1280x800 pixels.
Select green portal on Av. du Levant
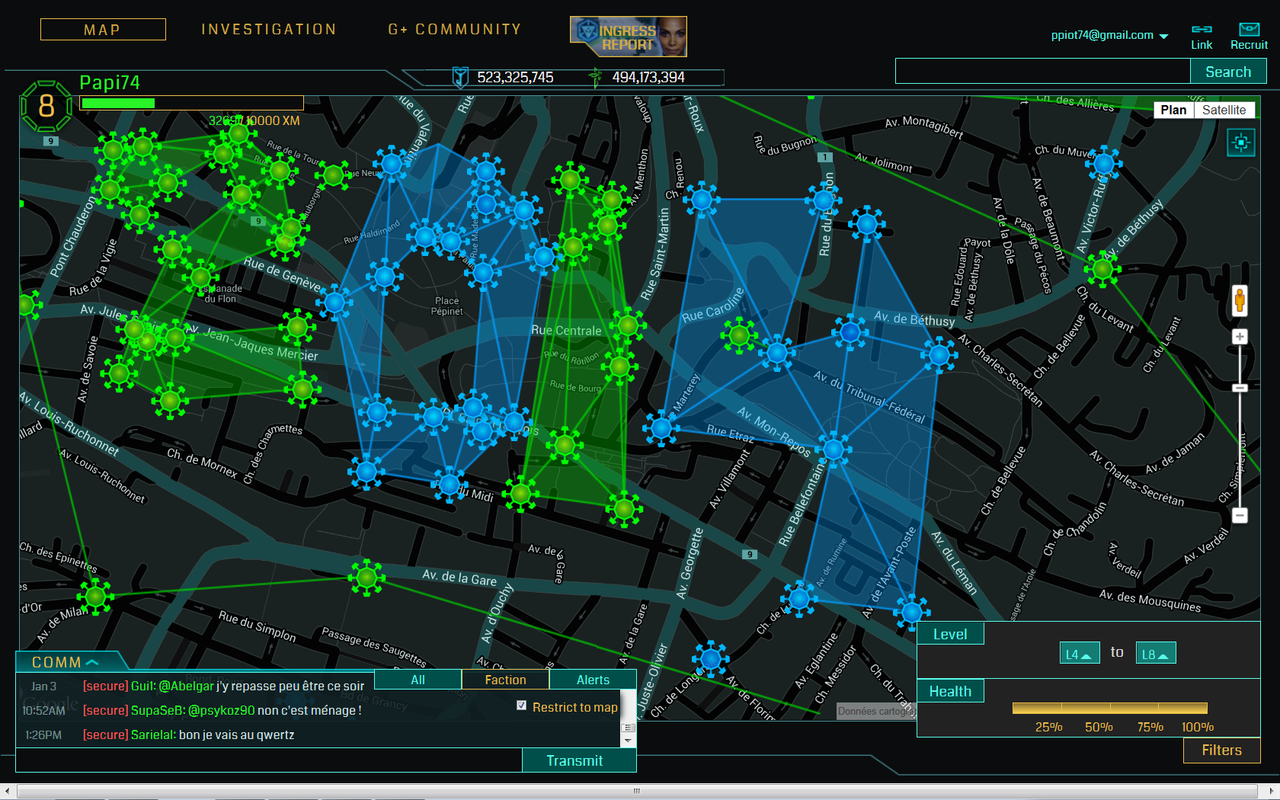(x=1102, y=268)
